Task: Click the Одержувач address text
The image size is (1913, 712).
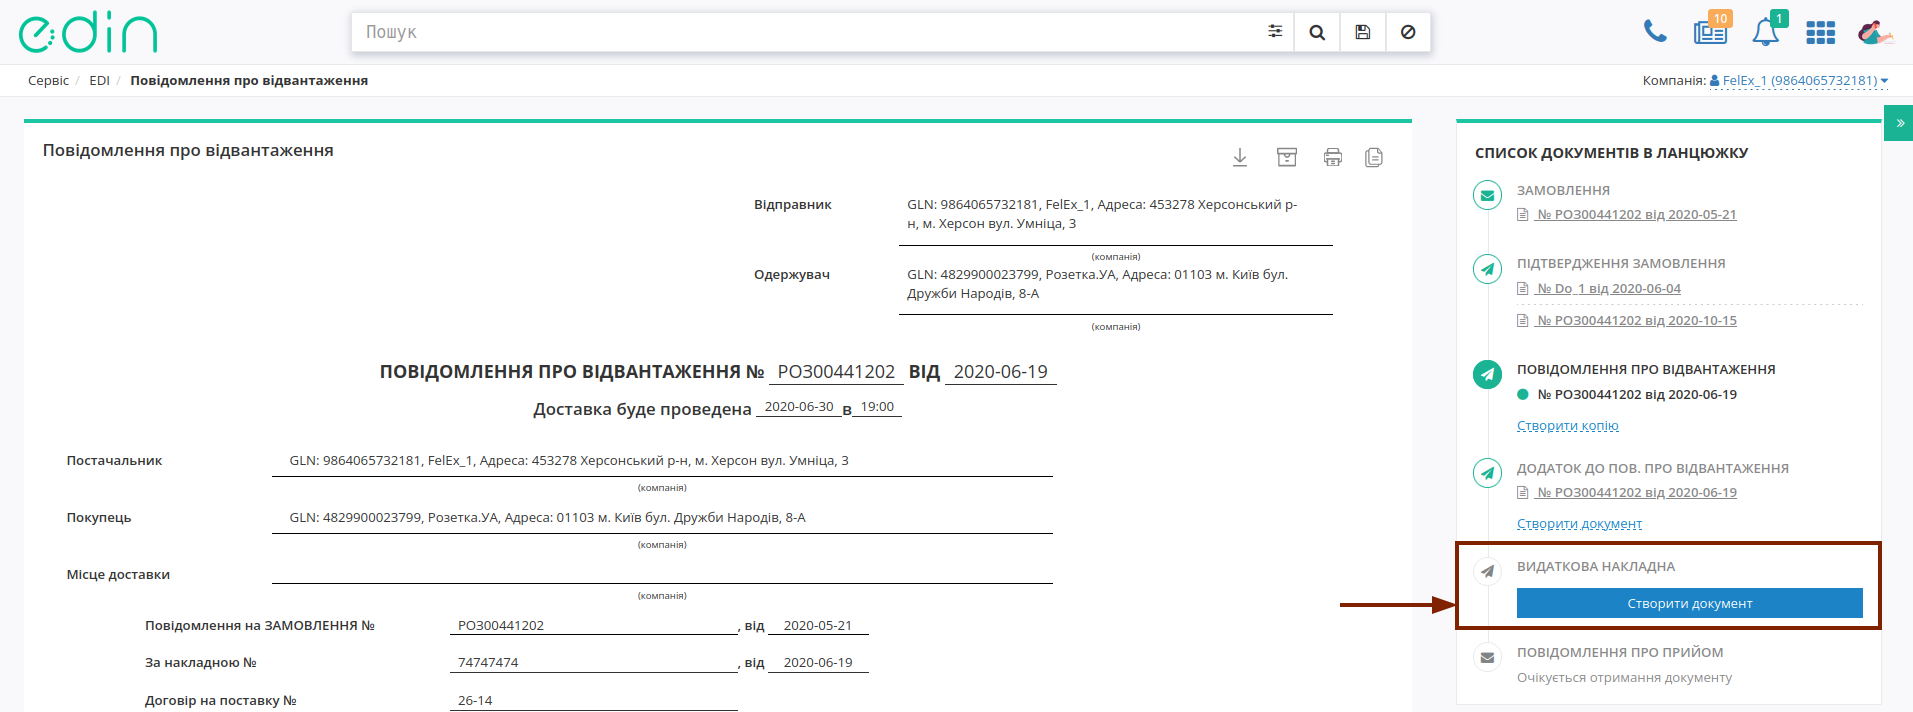Action: (1097, 284)
